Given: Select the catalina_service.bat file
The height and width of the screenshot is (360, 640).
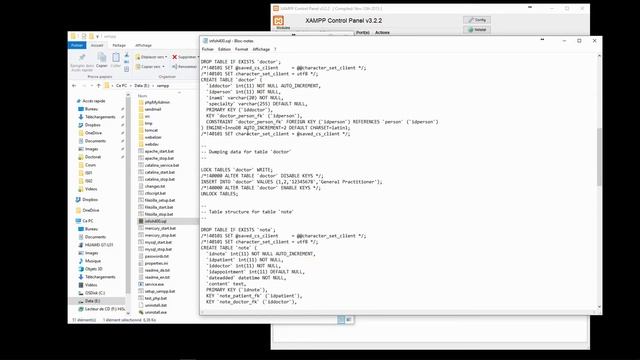Looking at the screenshot, I should 162,165.
